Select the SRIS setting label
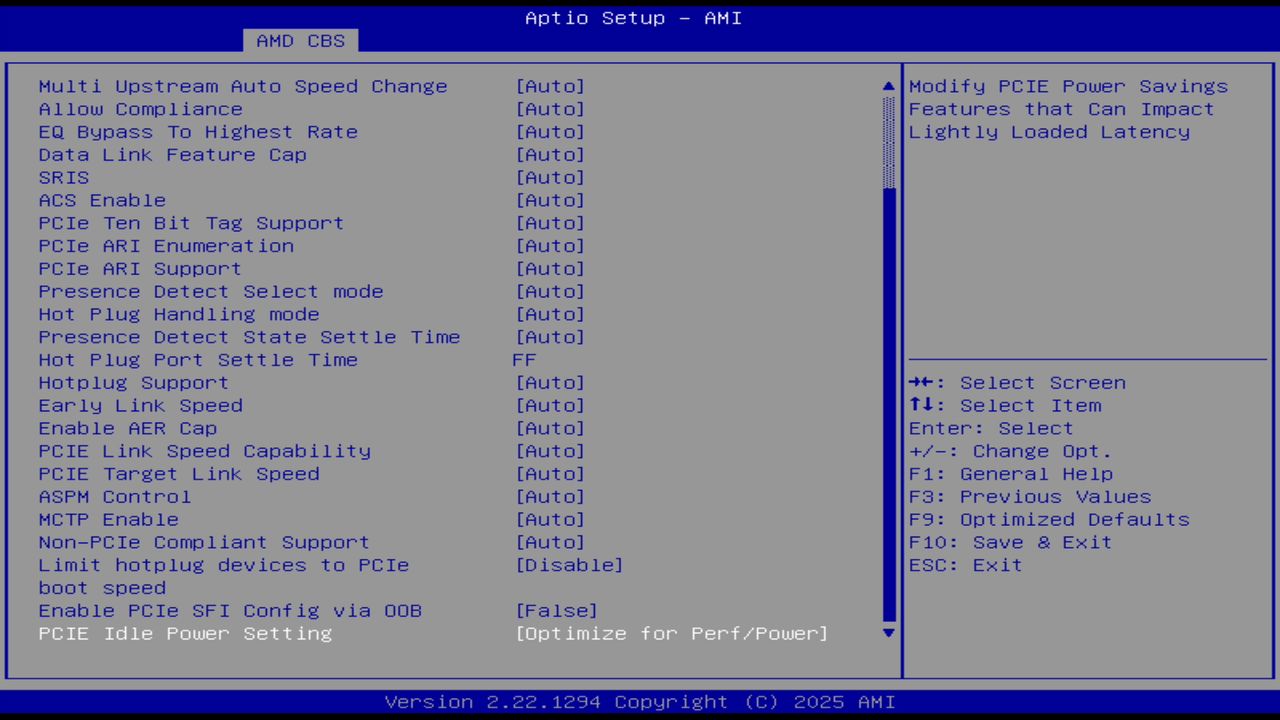The height and width of the screenshot is (720, 1280). 64,178
